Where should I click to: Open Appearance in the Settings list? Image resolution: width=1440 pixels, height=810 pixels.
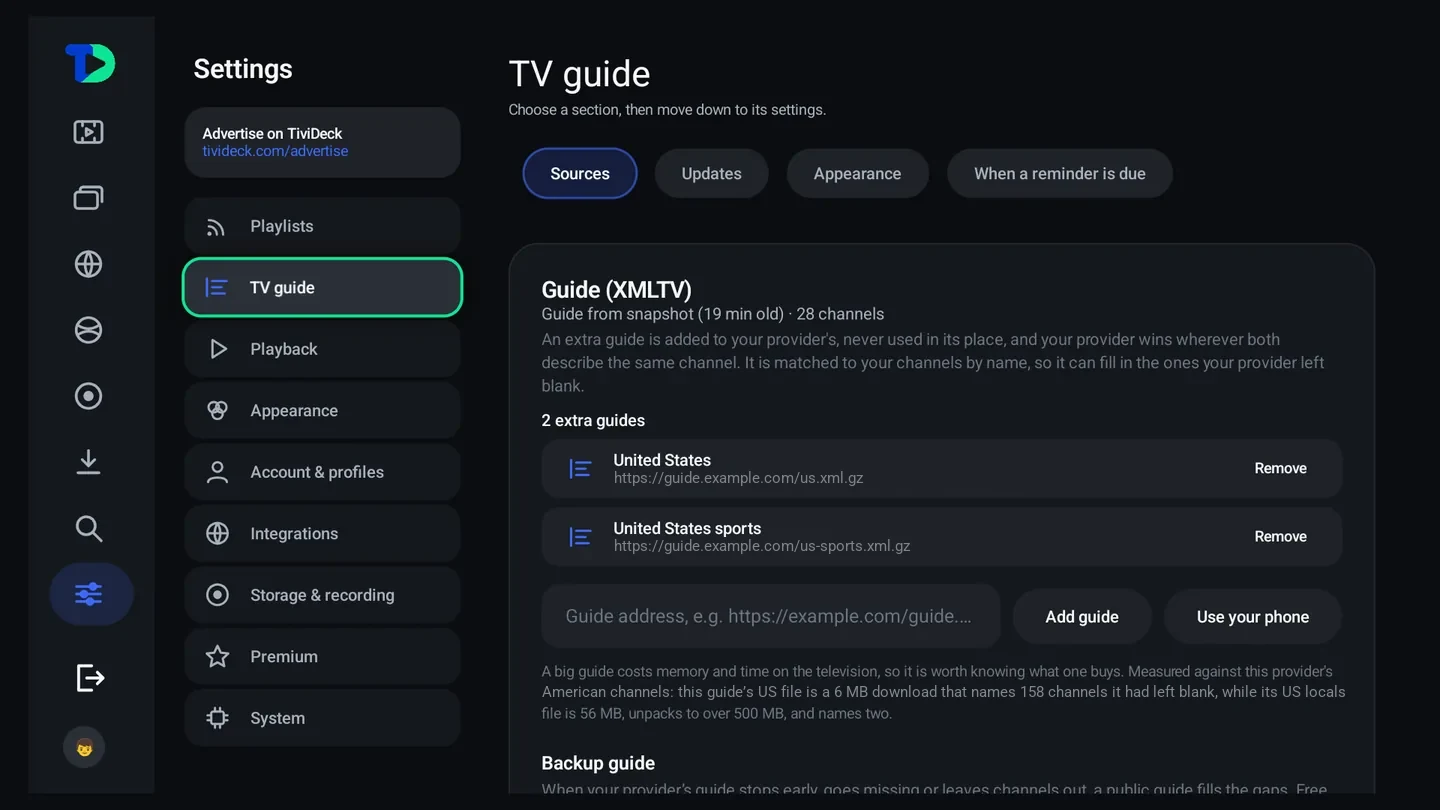[322, 411]
